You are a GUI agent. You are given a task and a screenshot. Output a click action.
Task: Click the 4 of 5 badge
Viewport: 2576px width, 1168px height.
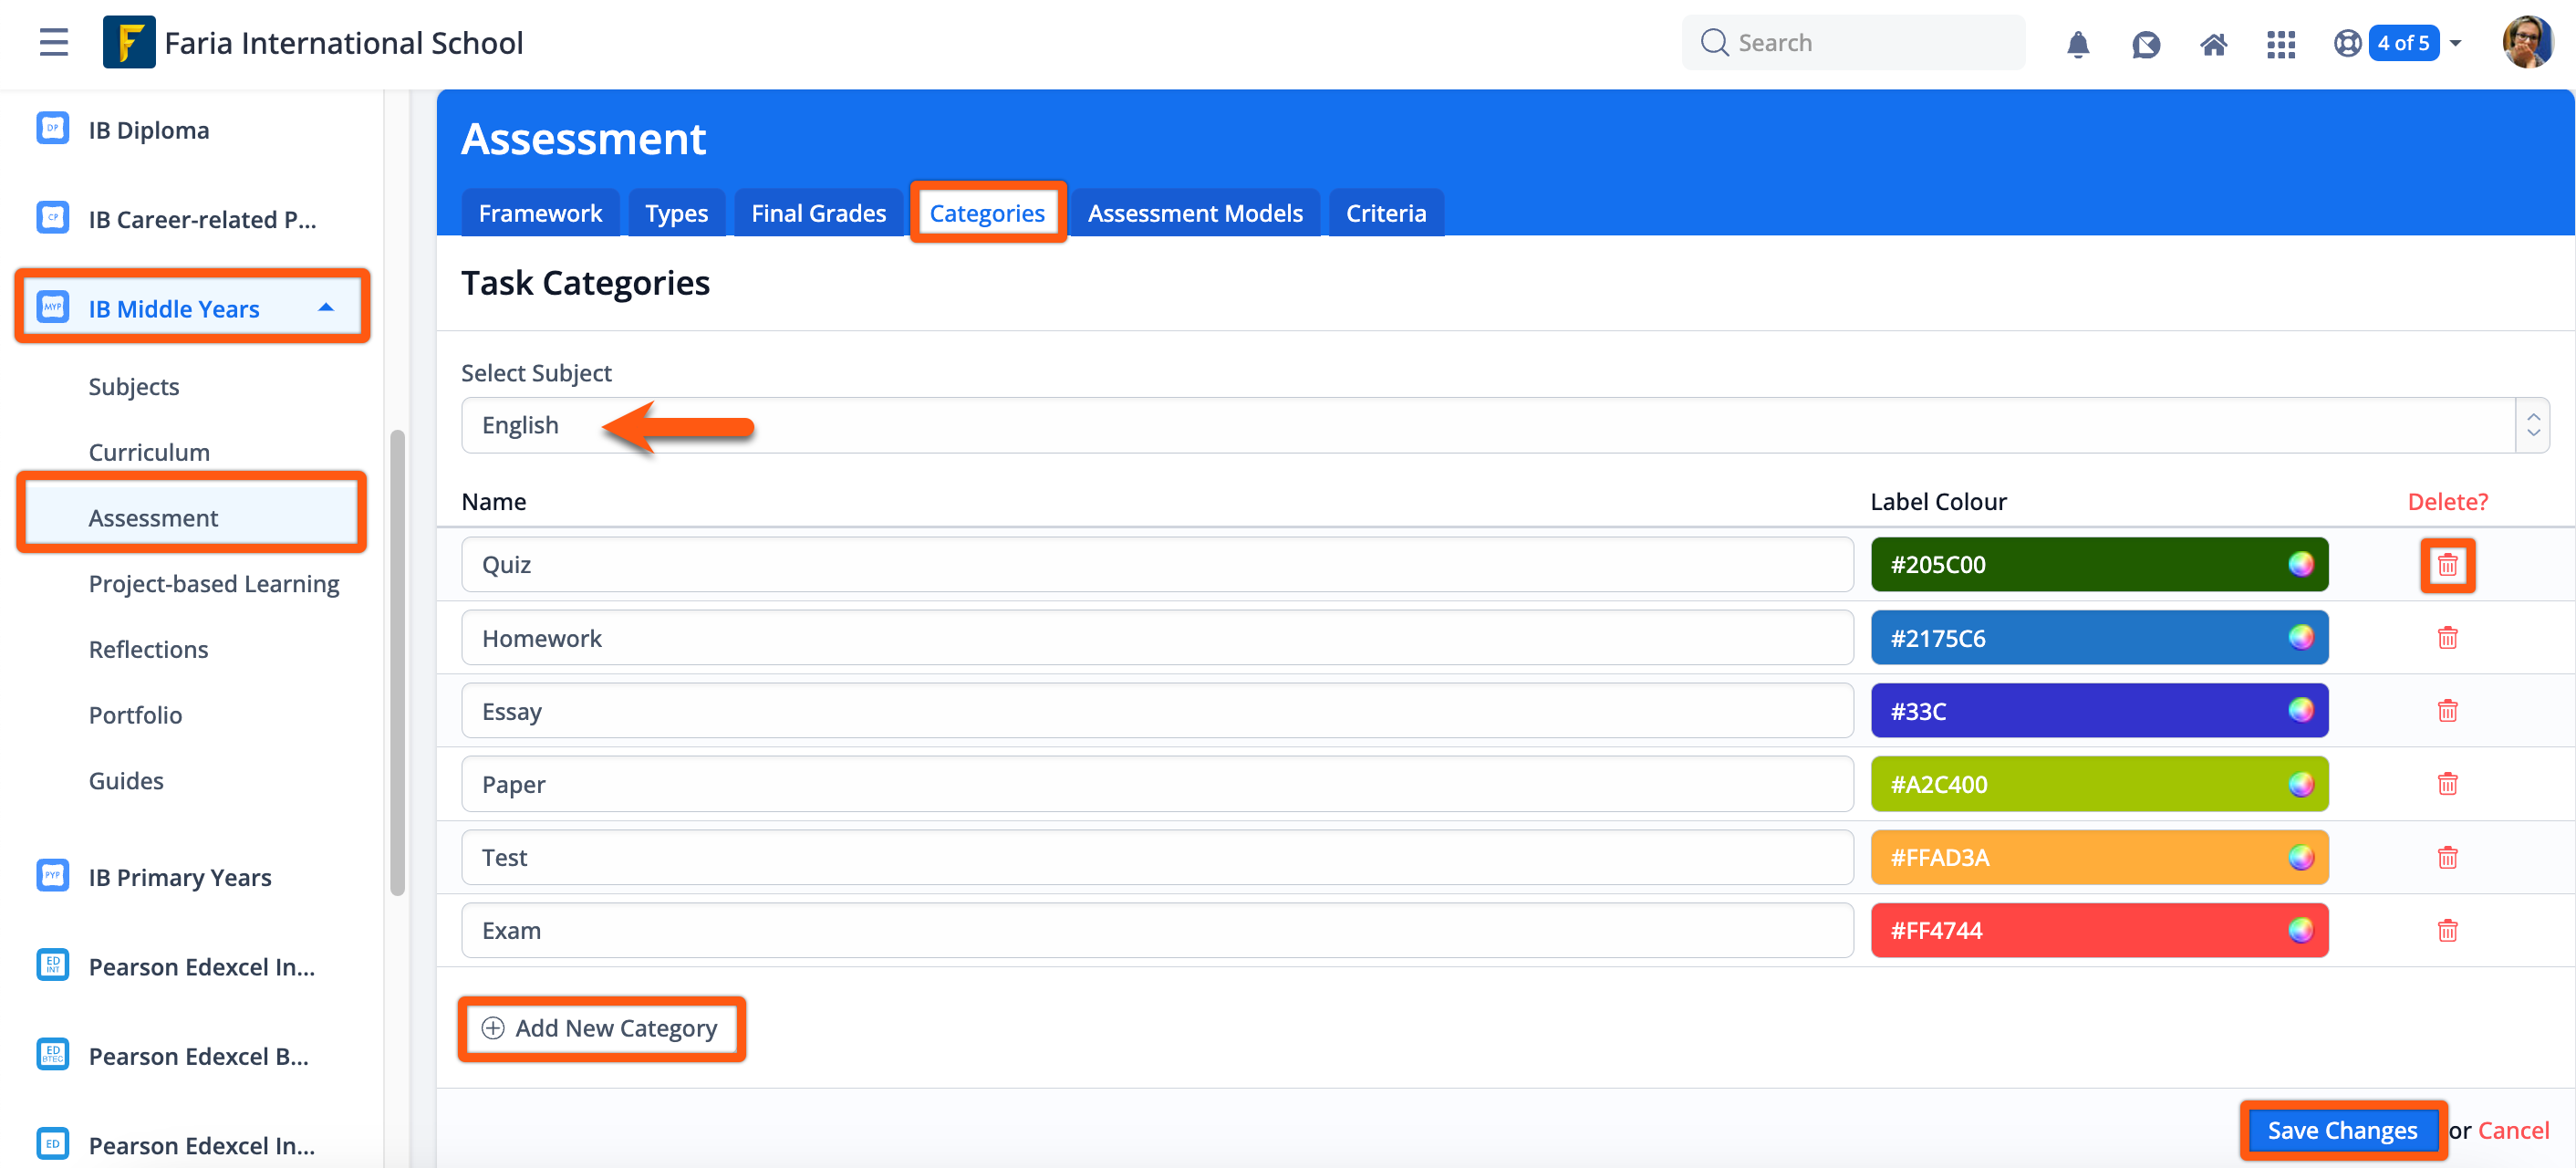point(2403,43)
